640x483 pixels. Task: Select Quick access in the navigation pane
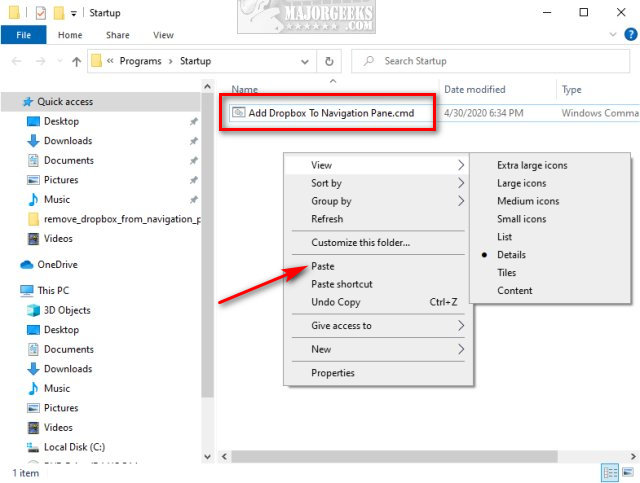click(102, 102)
